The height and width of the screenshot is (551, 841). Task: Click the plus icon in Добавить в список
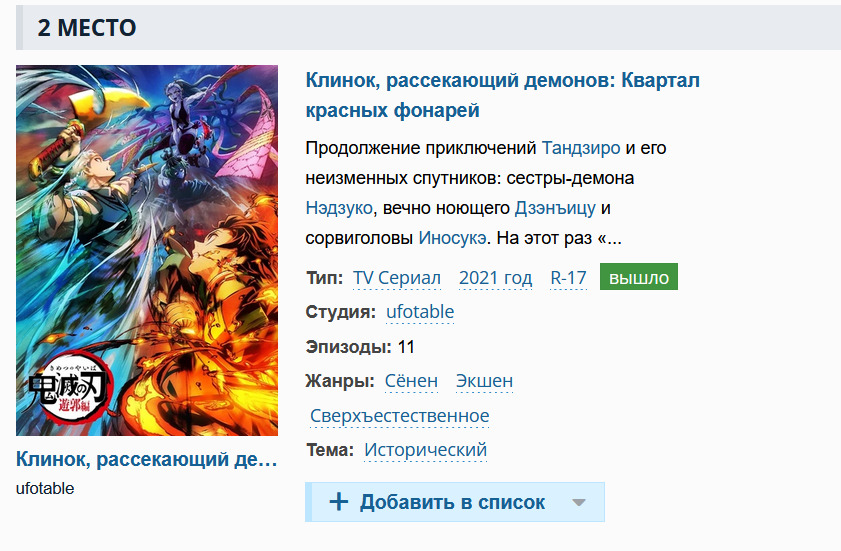(338, 502)
